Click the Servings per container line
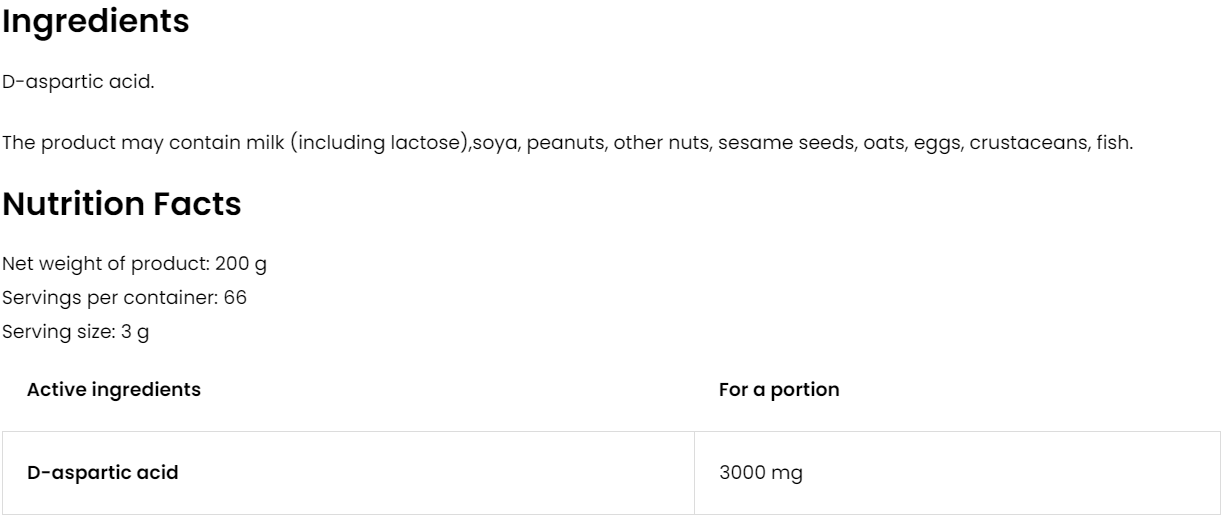This screenshot has height=523, width=1225. point(124,297)
